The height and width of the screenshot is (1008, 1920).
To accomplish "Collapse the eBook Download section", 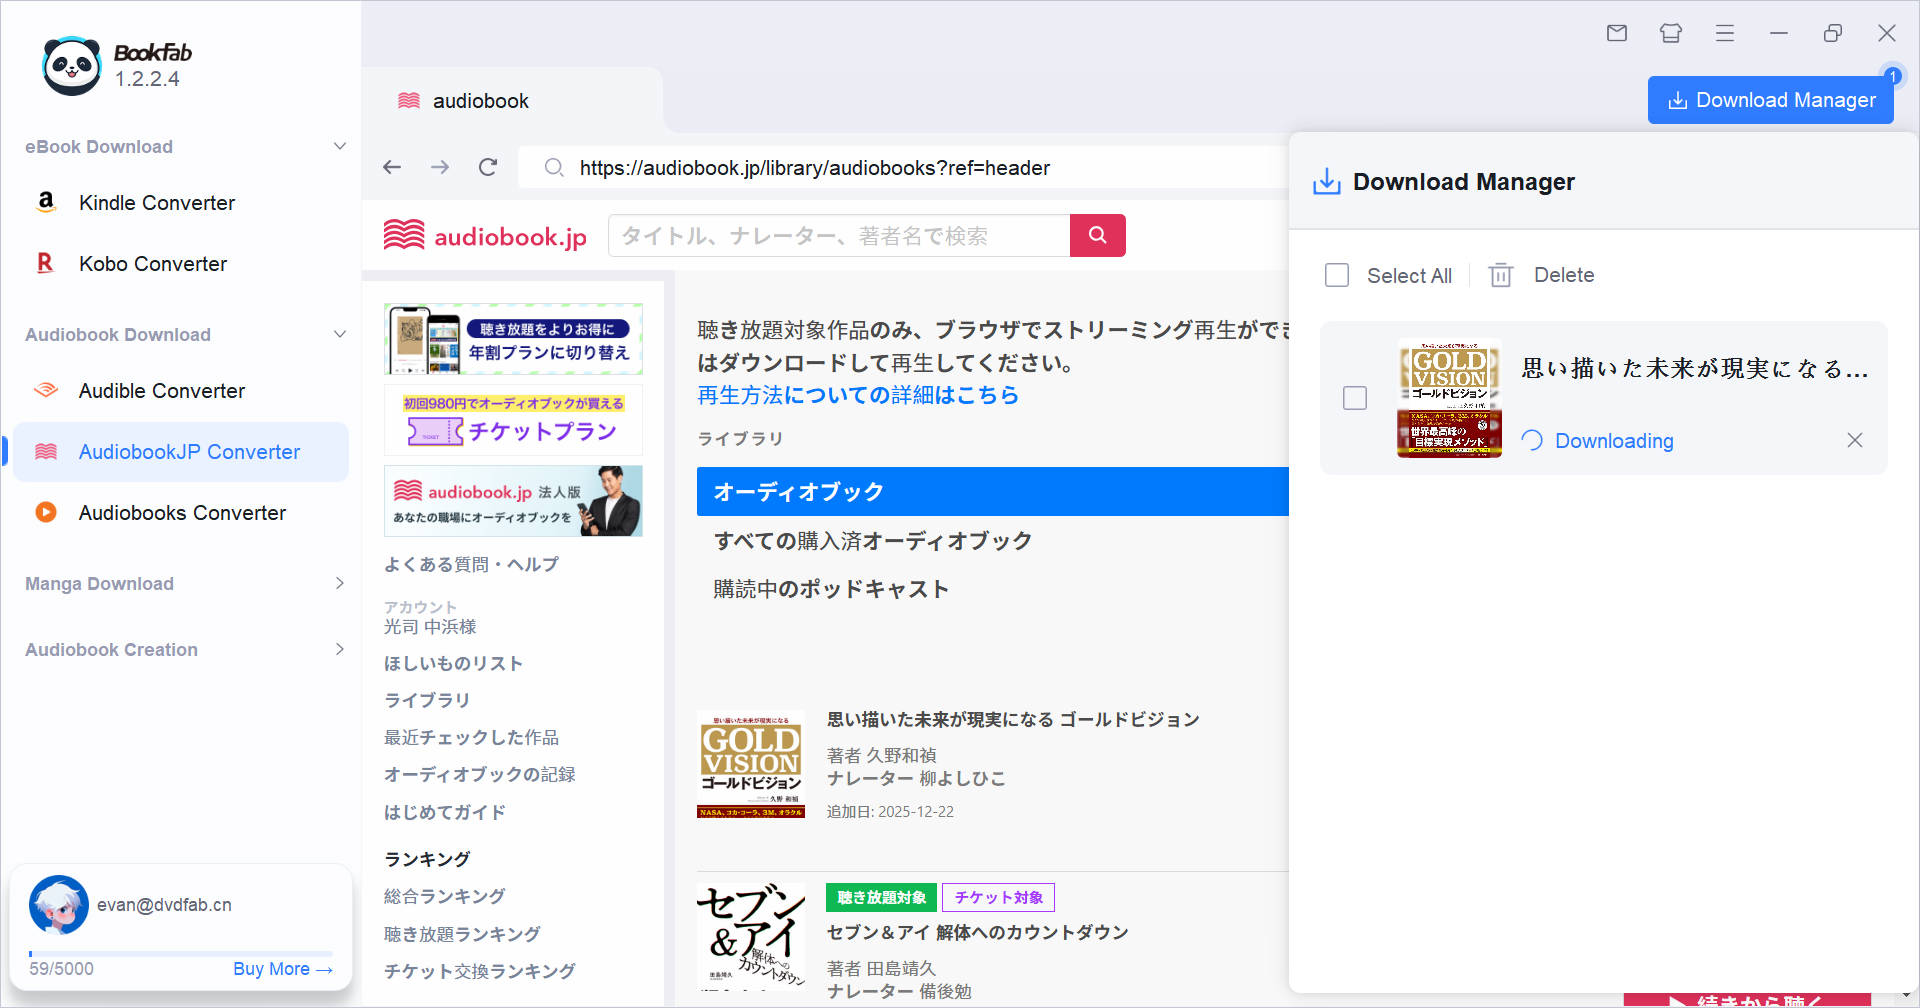I will click(340, 146).
